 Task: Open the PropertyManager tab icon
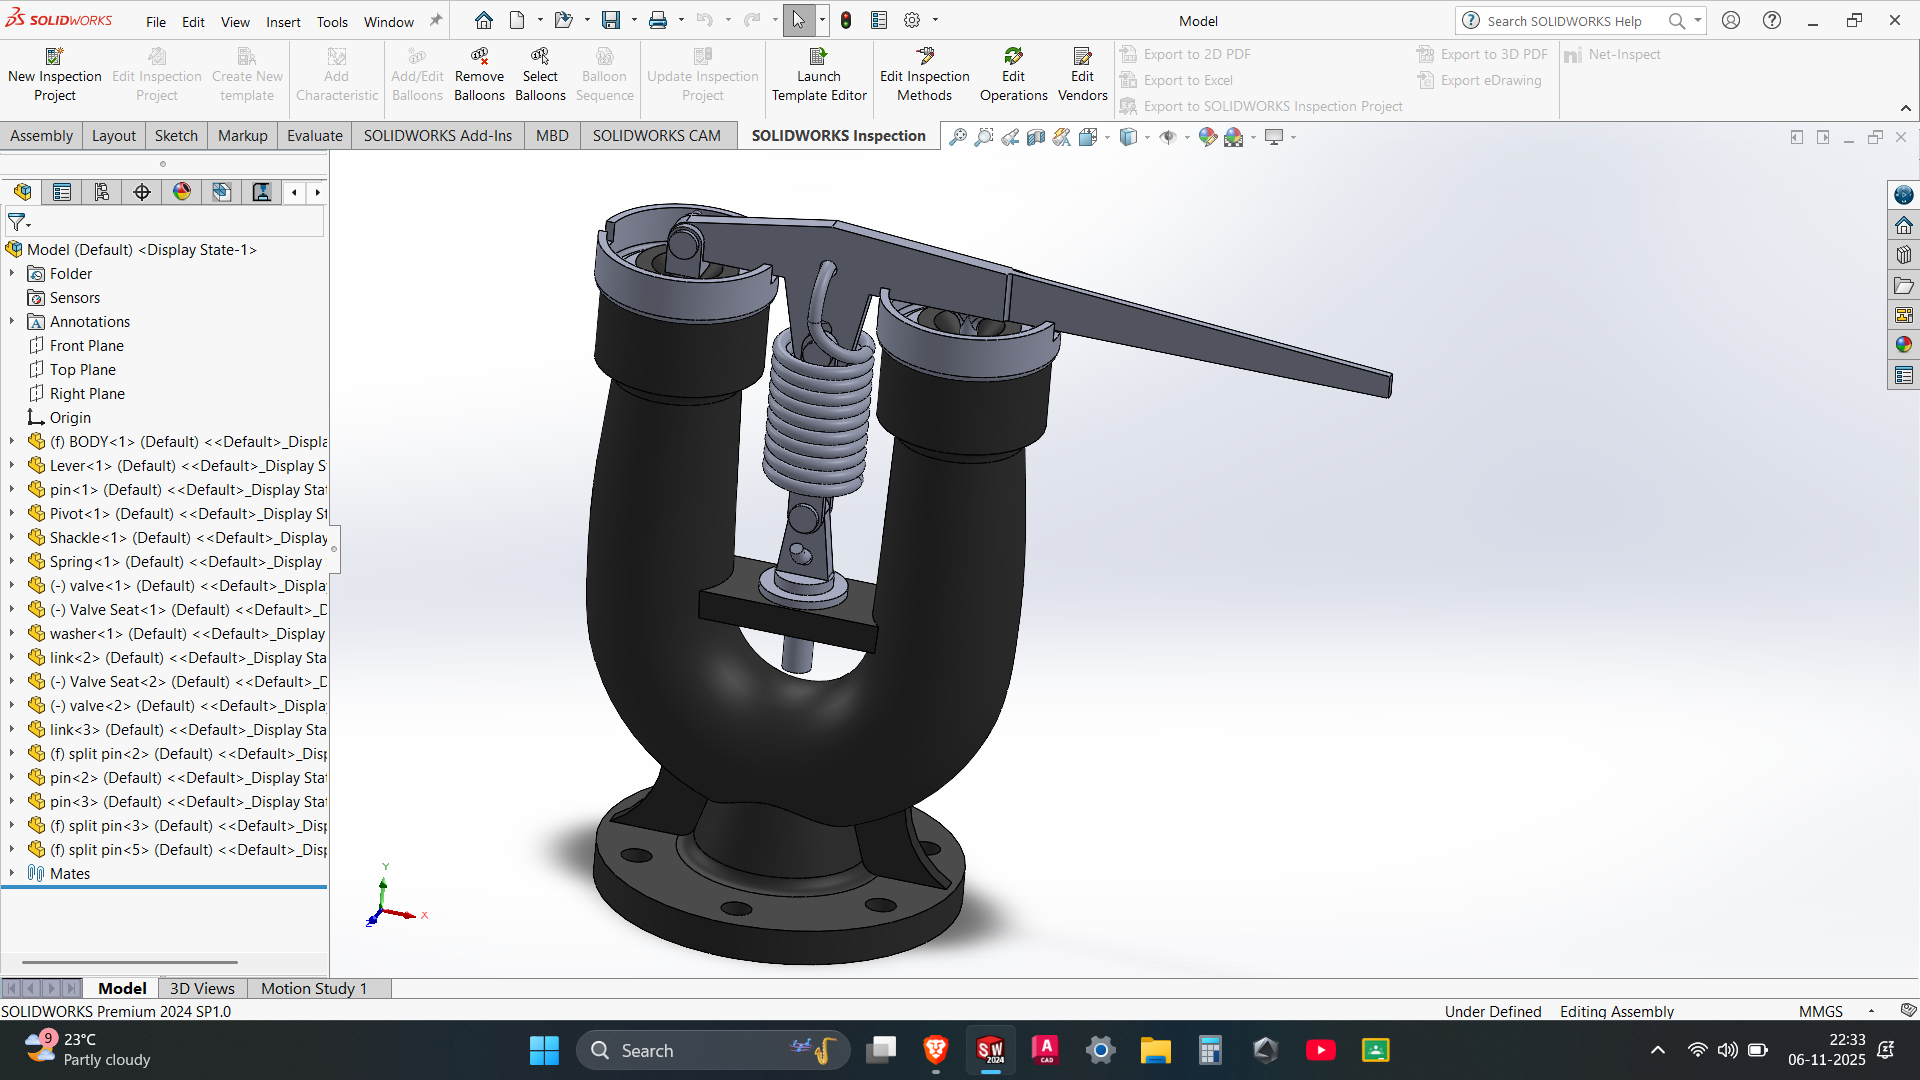(x=62, y=192)
